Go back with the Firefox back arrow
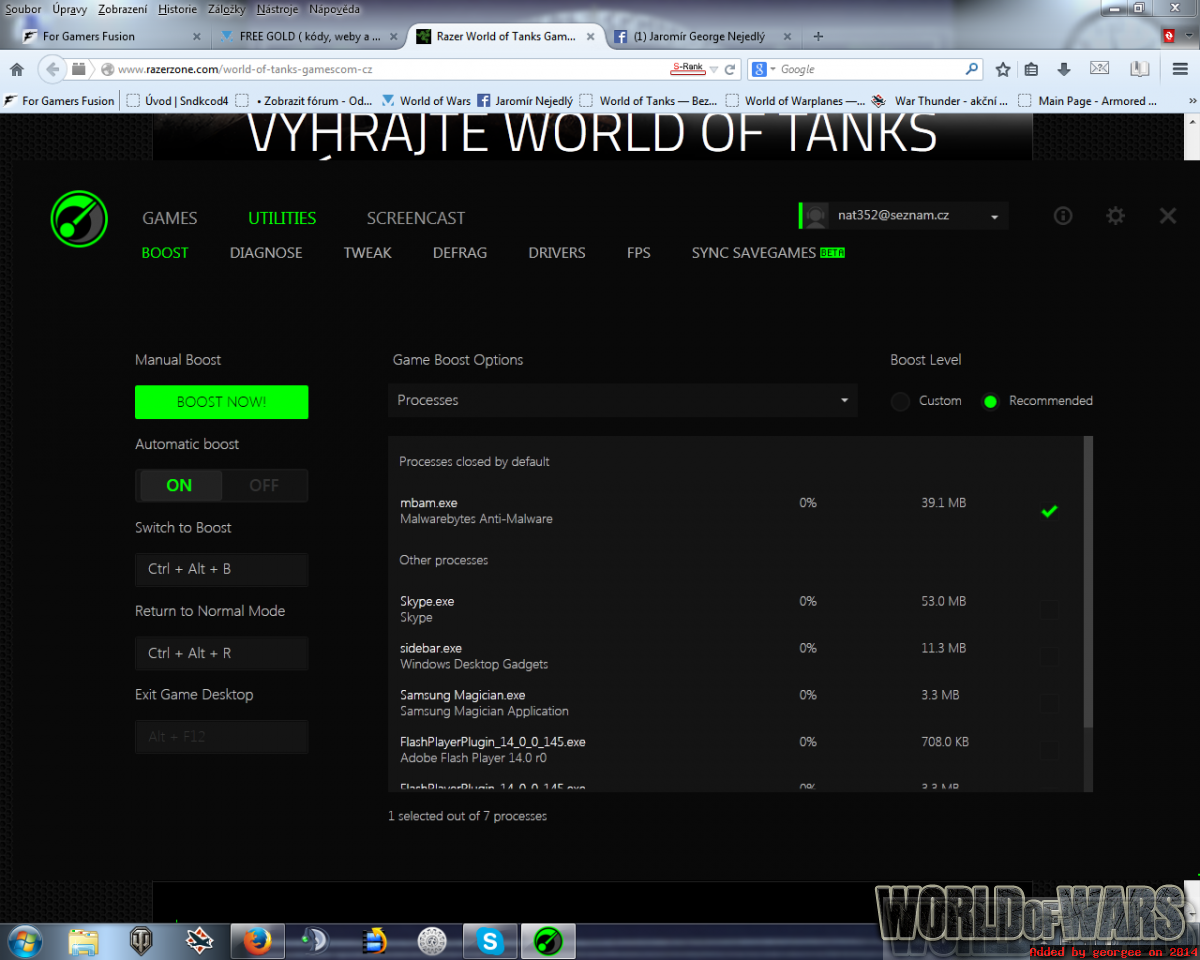 click(52, 69)
